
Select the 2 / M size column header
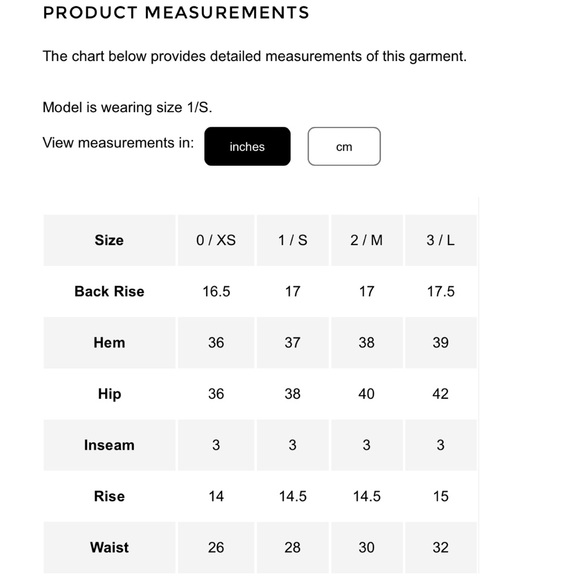(x=367, y=240)
